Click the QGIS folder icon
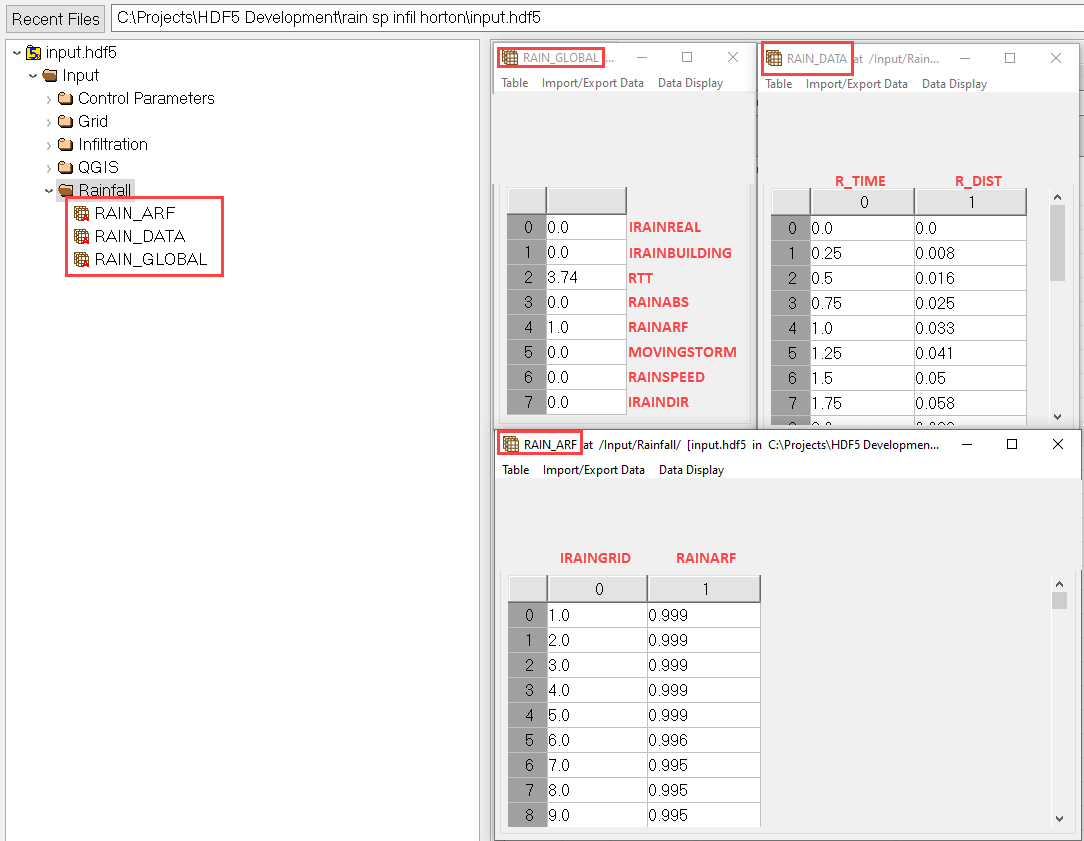Viewport: 1084px width, 841px height. tap(65, 167)
